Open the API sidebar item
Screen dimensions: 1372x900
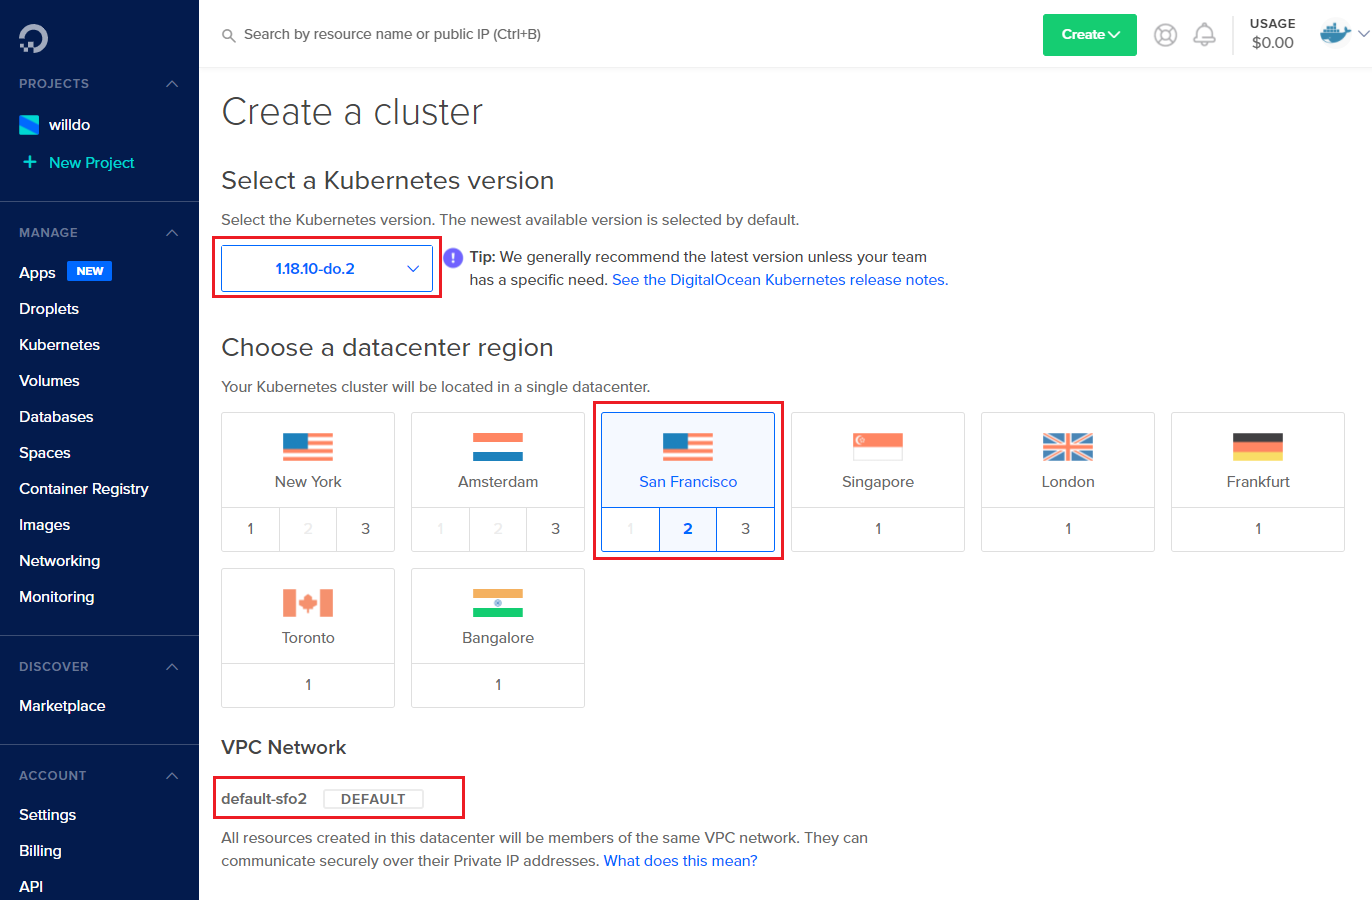pyautogui.click(x=31, y=887)
